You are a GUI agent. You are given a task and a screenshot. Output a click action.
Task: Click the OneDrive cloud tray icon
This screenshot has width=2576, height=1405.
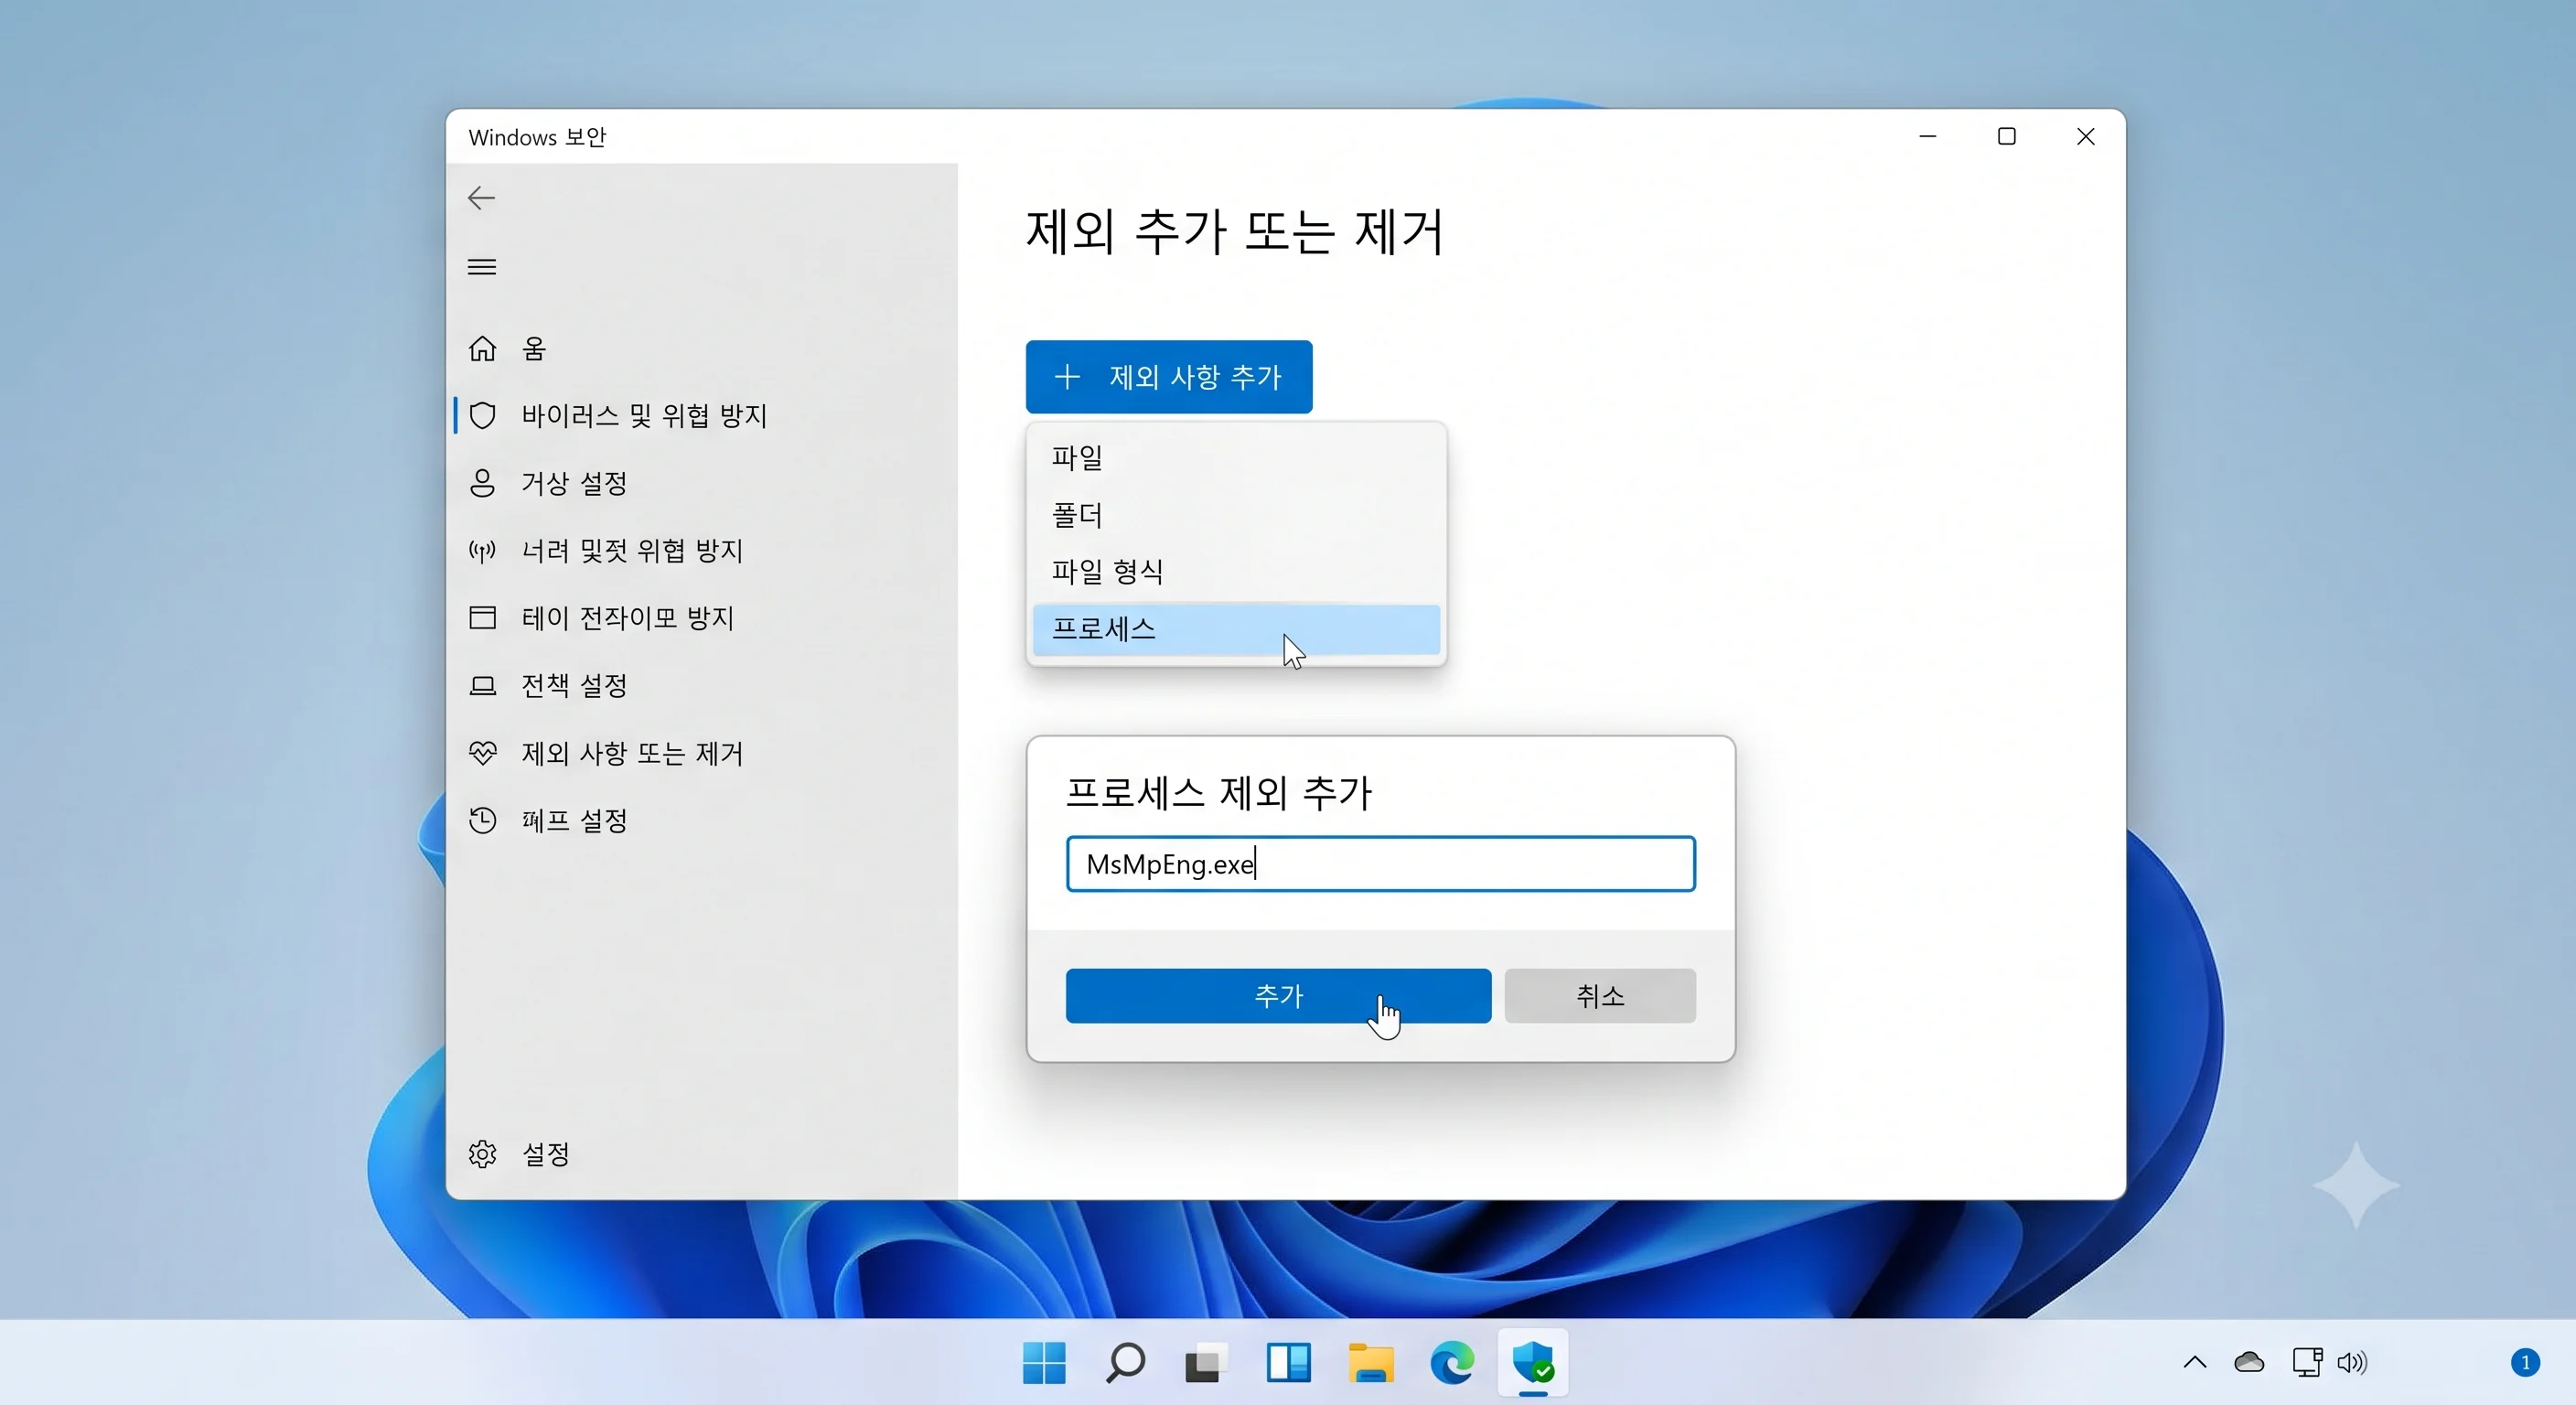pyautogui.click(x=2249, y=1362)
